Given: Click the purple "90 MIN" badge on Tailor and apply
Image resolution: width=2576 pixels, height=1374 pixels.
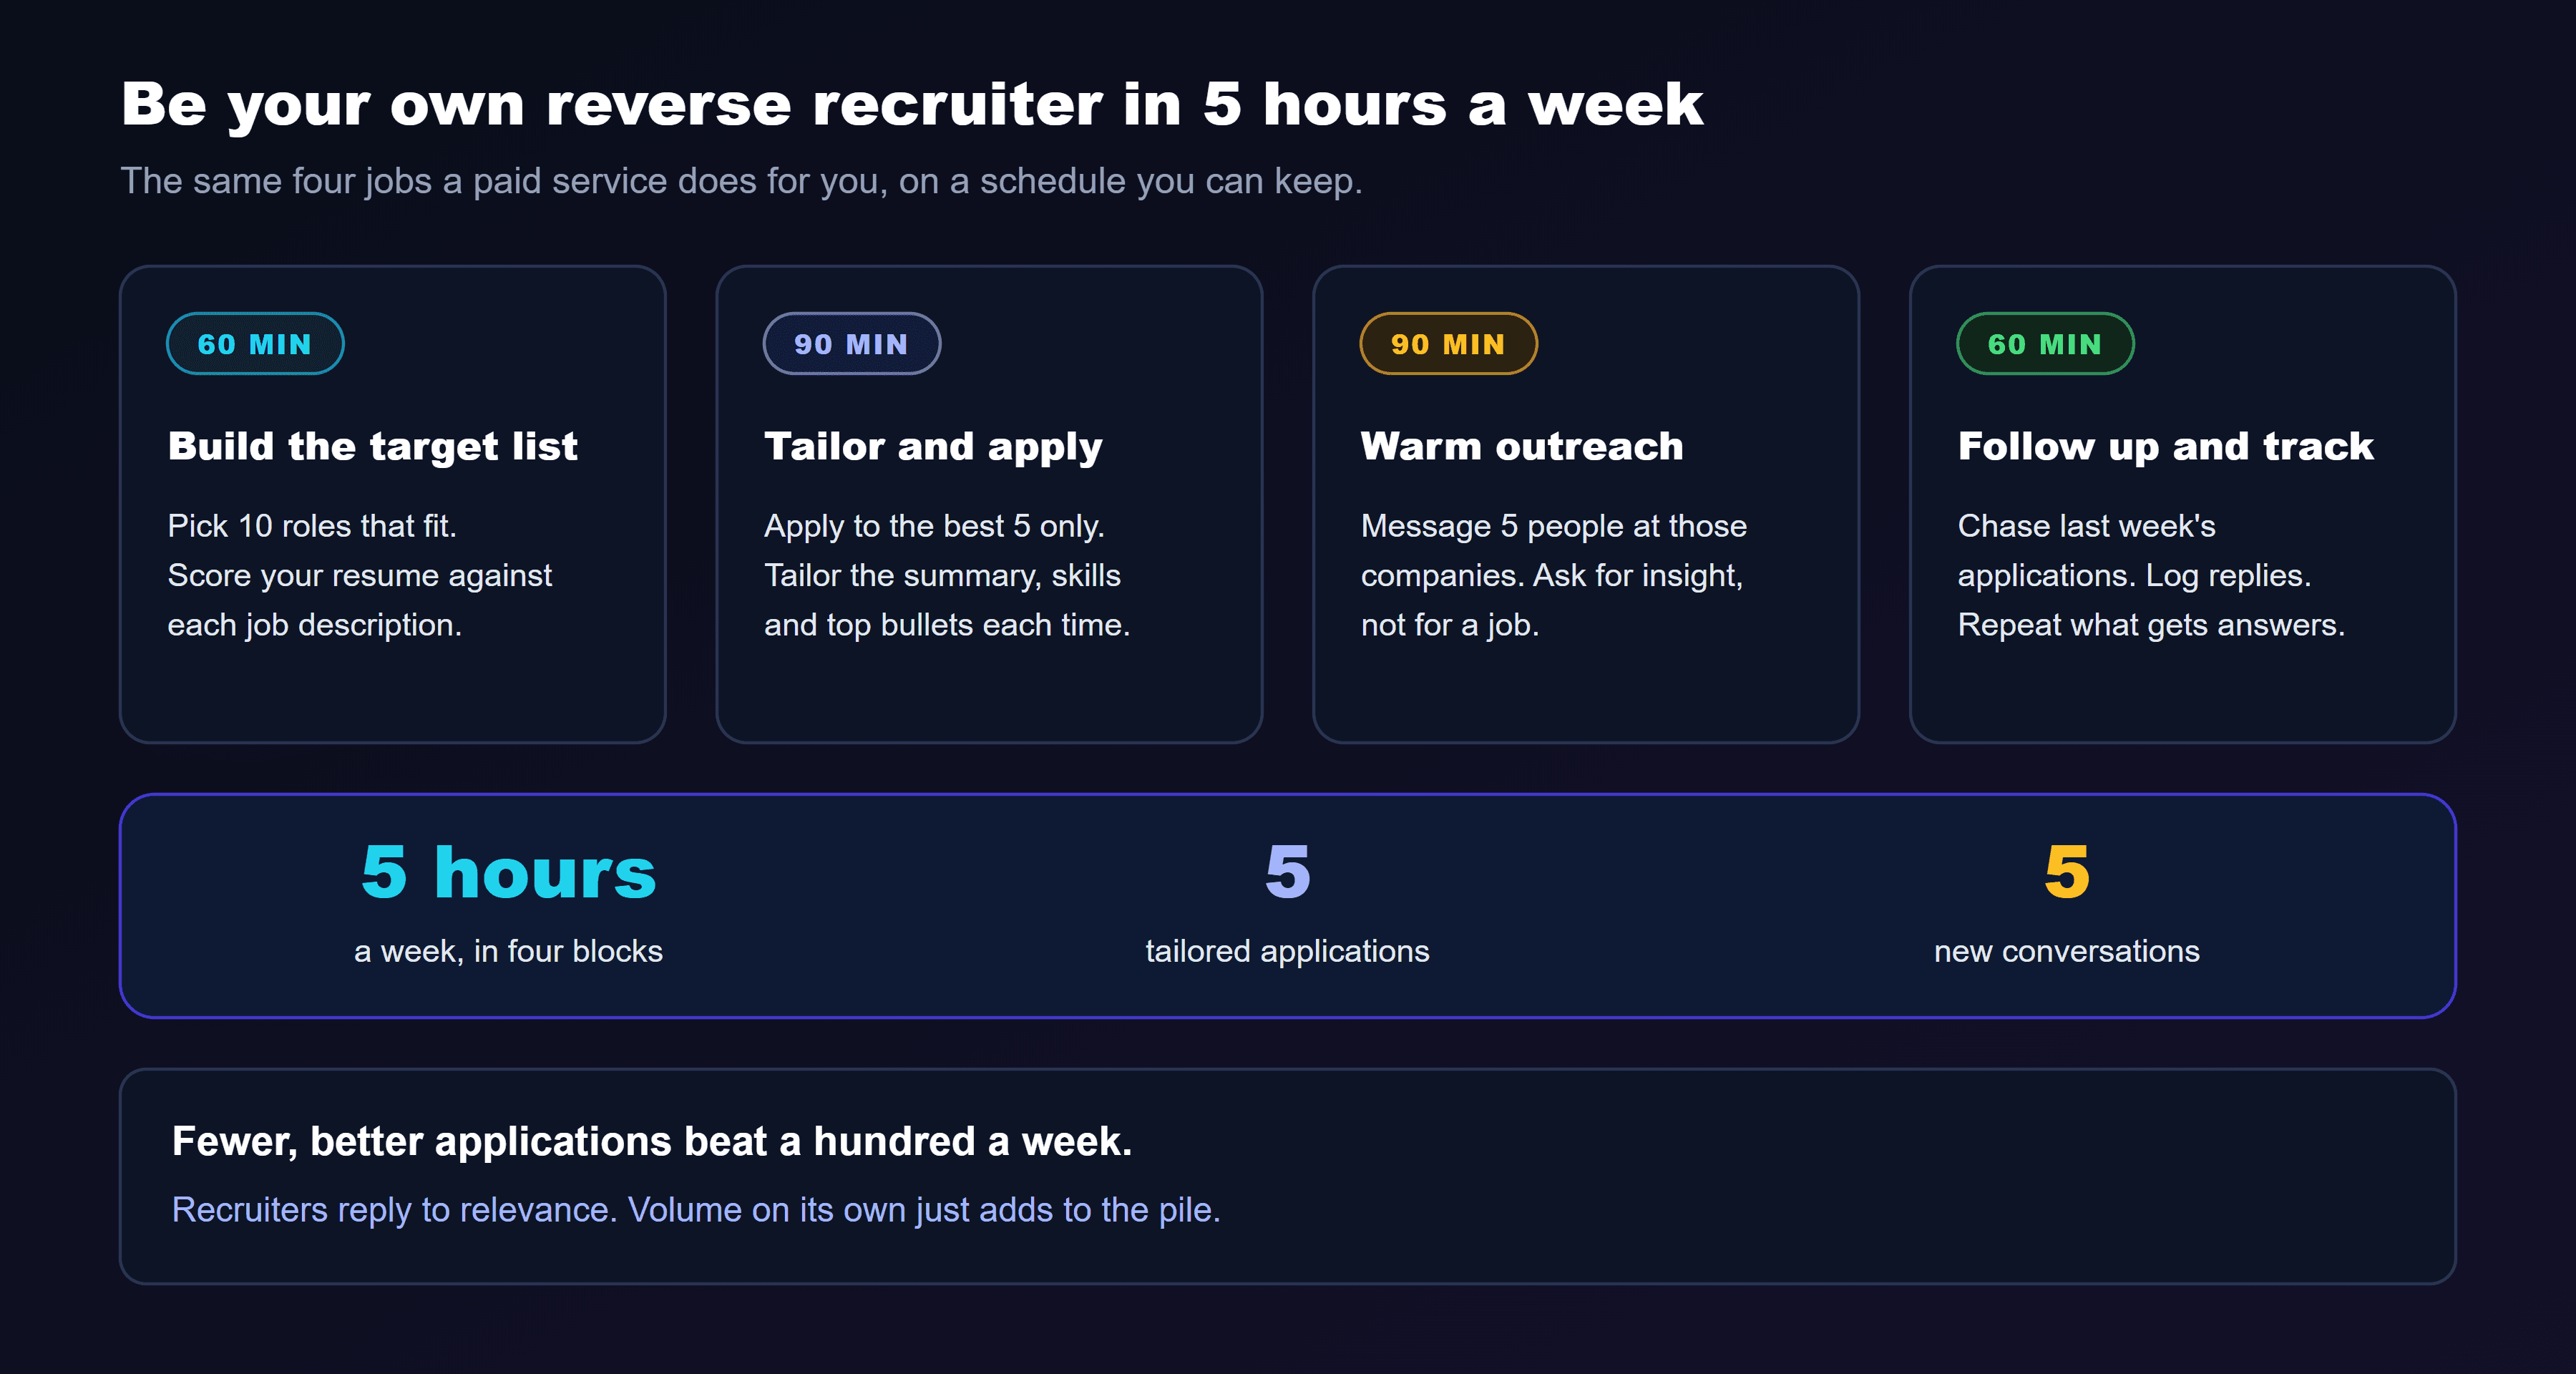Looking at the screenshot, I should tap(851, 344).
